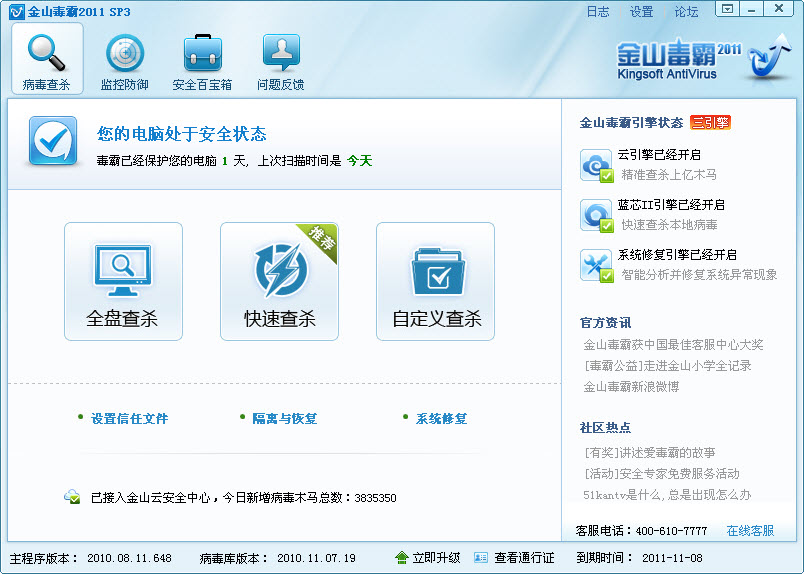804x574 pixels.
Task: Open the 在线客服 online support link
Action: pyautogui.click(x=750, y=530)
